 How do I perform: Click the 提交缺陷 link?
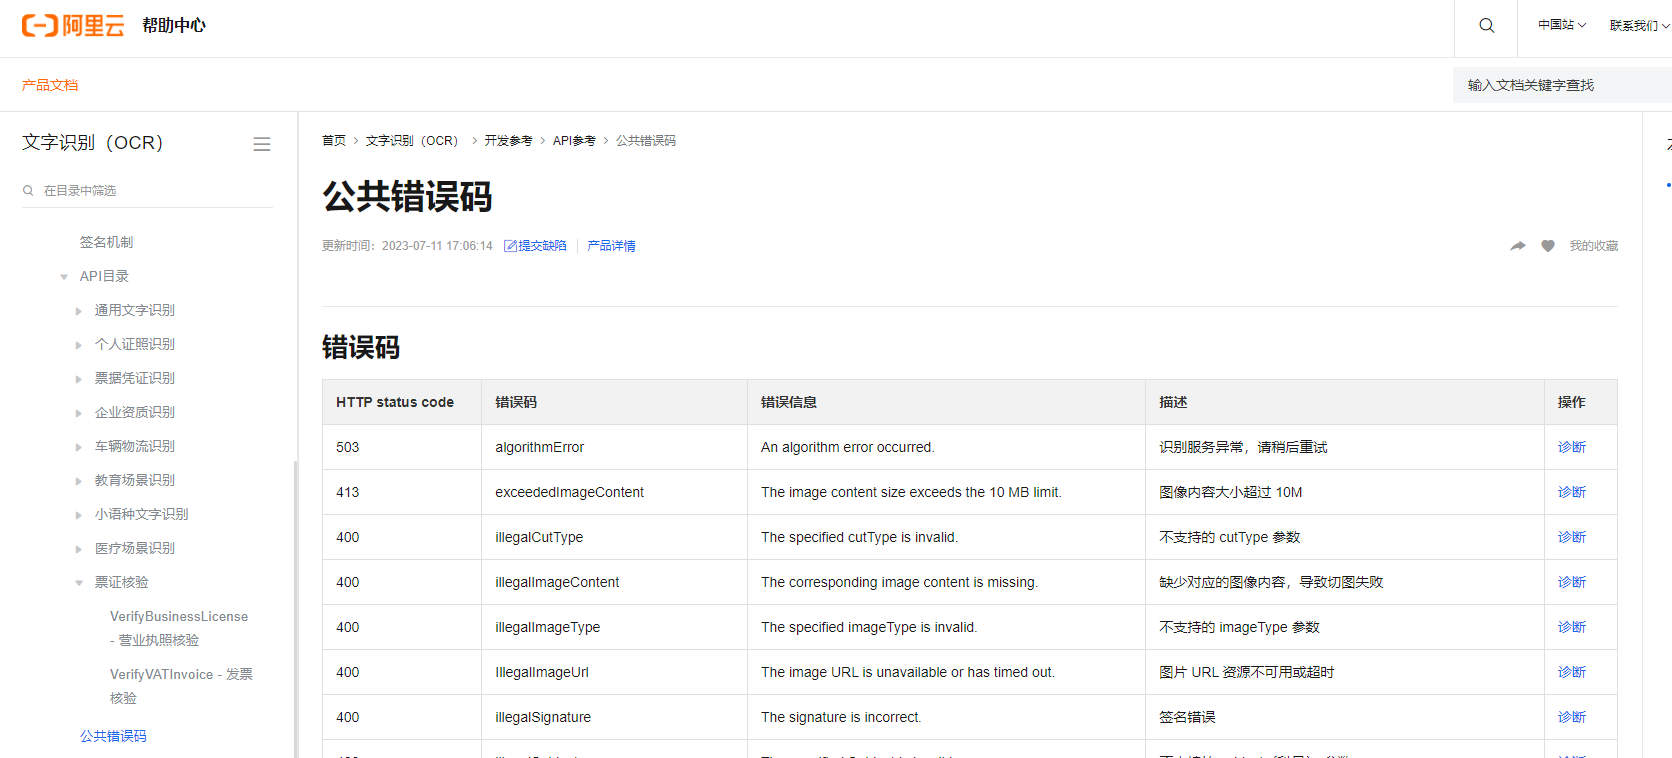click(542, 246)
